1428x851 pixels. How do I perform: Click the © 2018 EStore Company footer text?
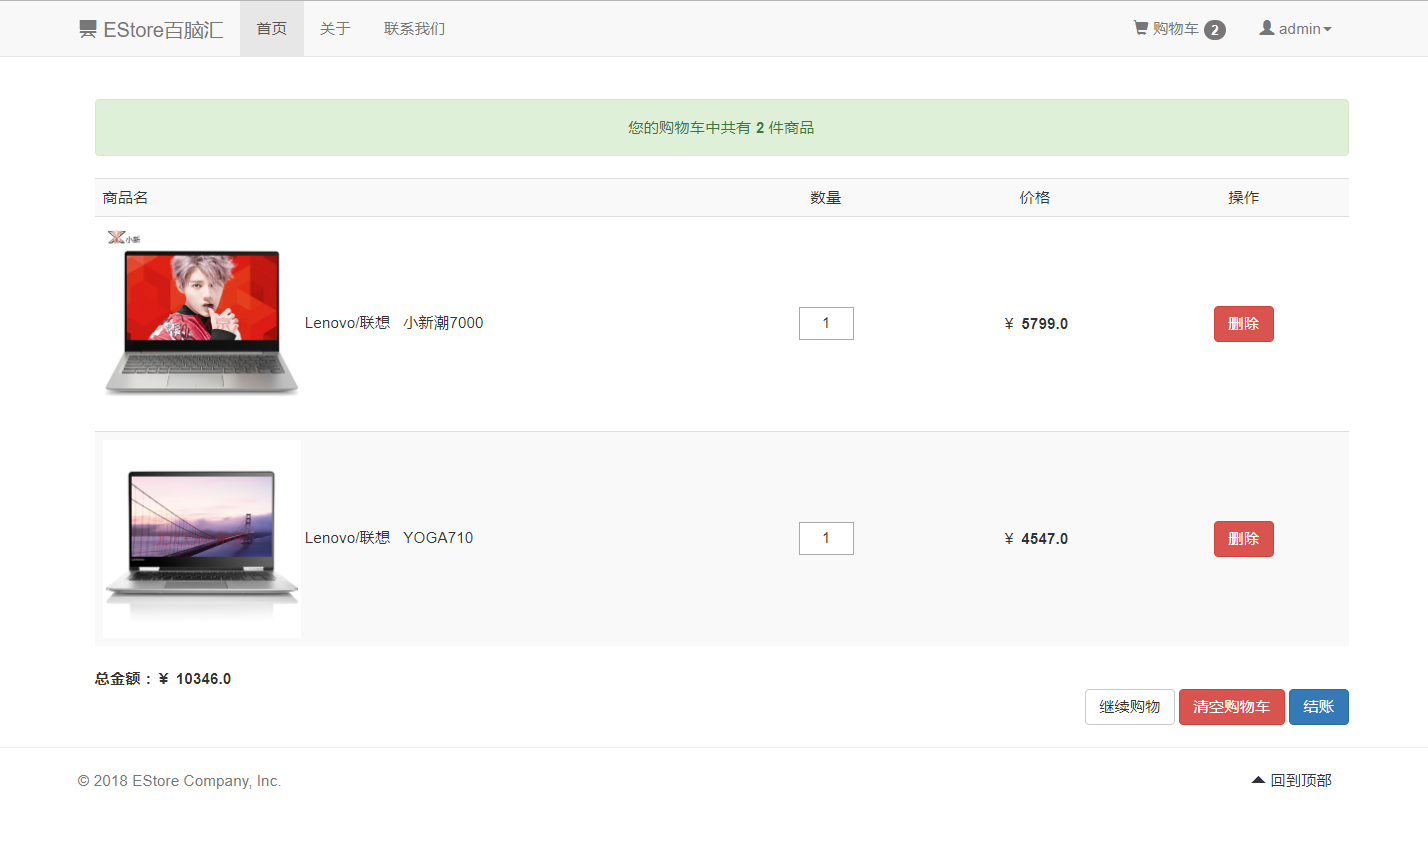[180, 781]
